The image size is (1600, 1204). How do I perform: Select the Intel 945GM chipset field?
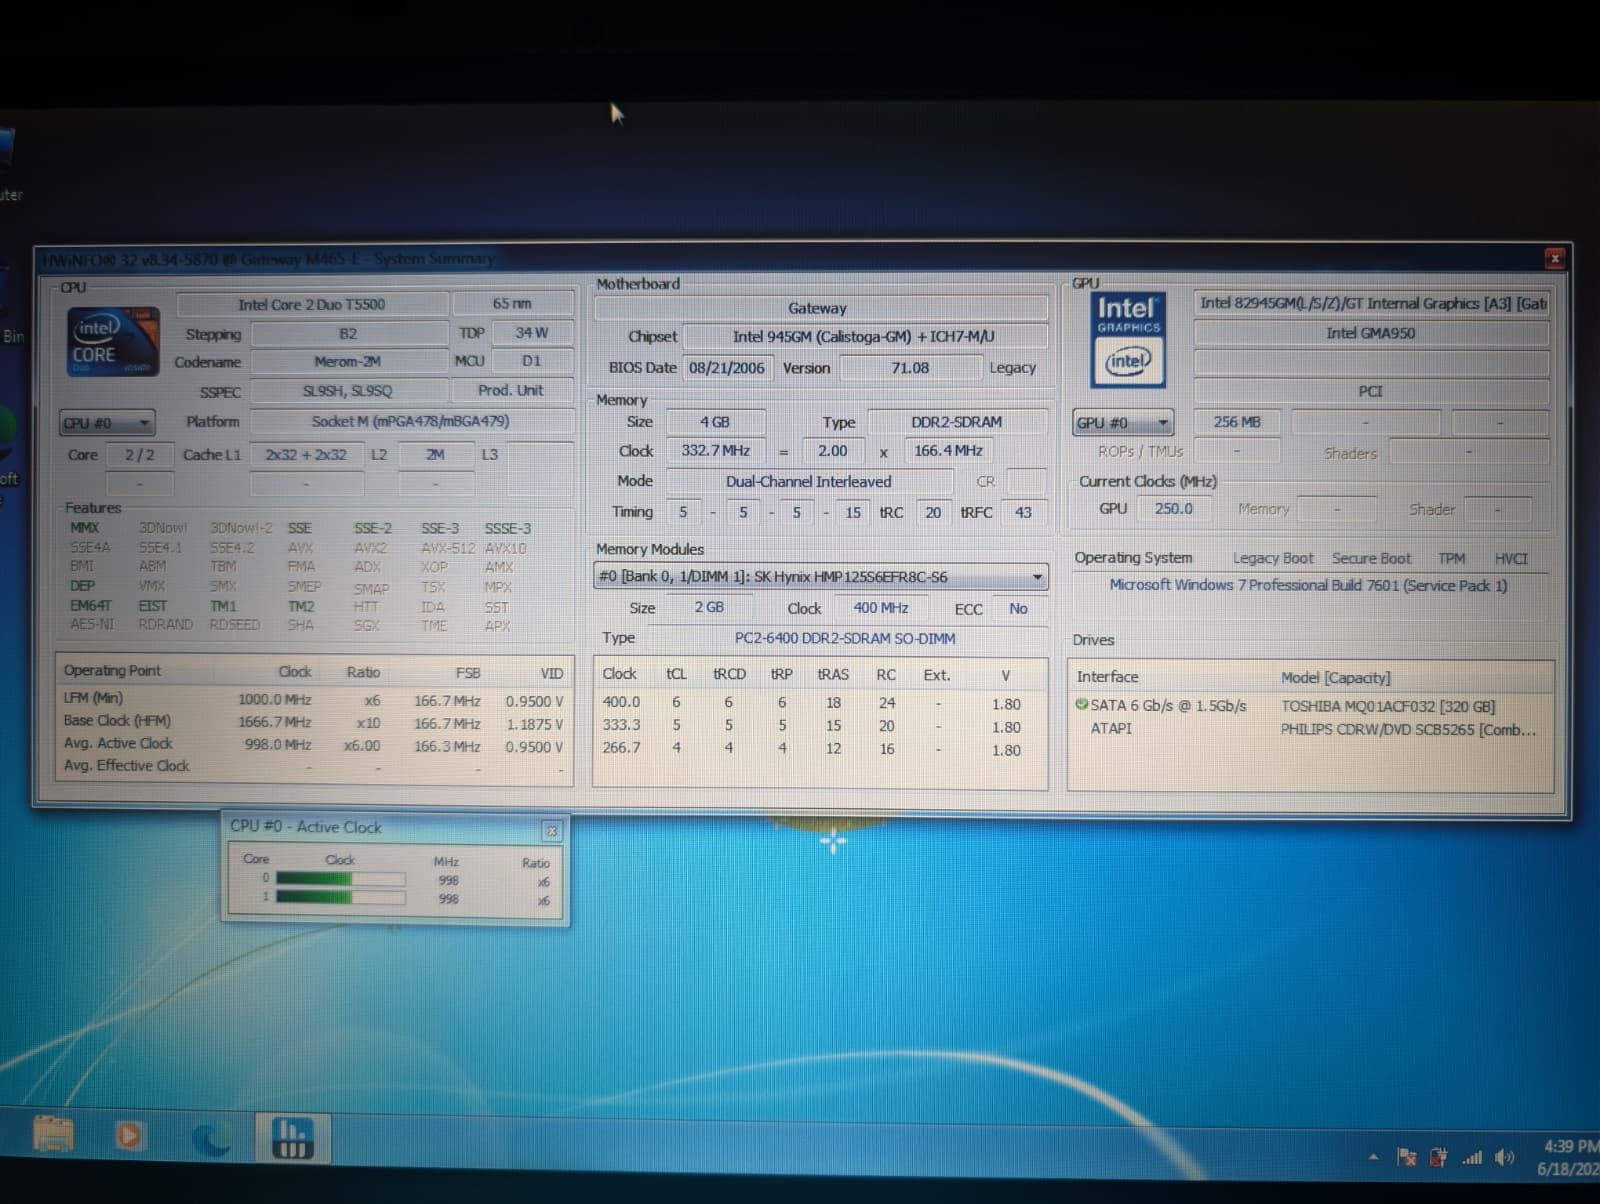tap(864, 336)
